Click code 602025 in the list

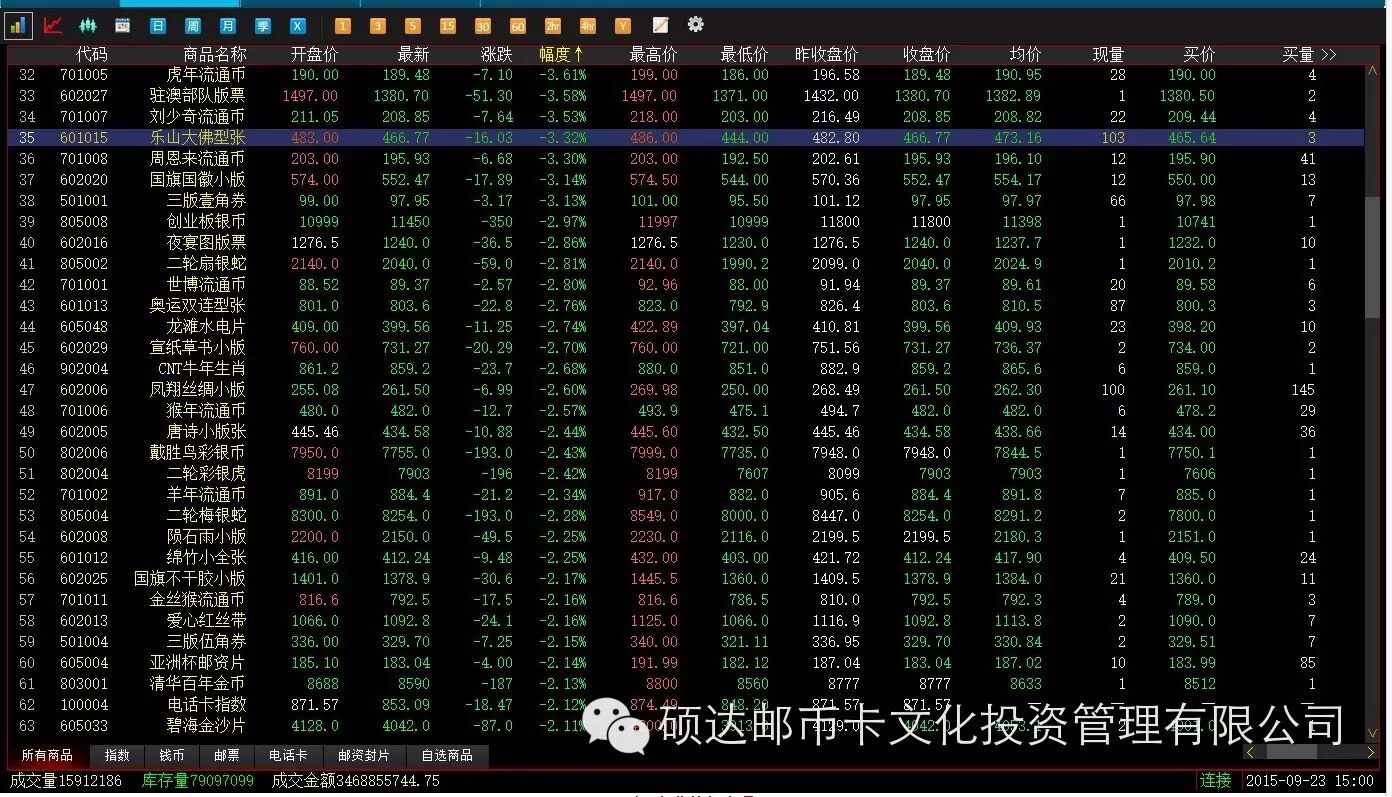(x=84, y=579)
